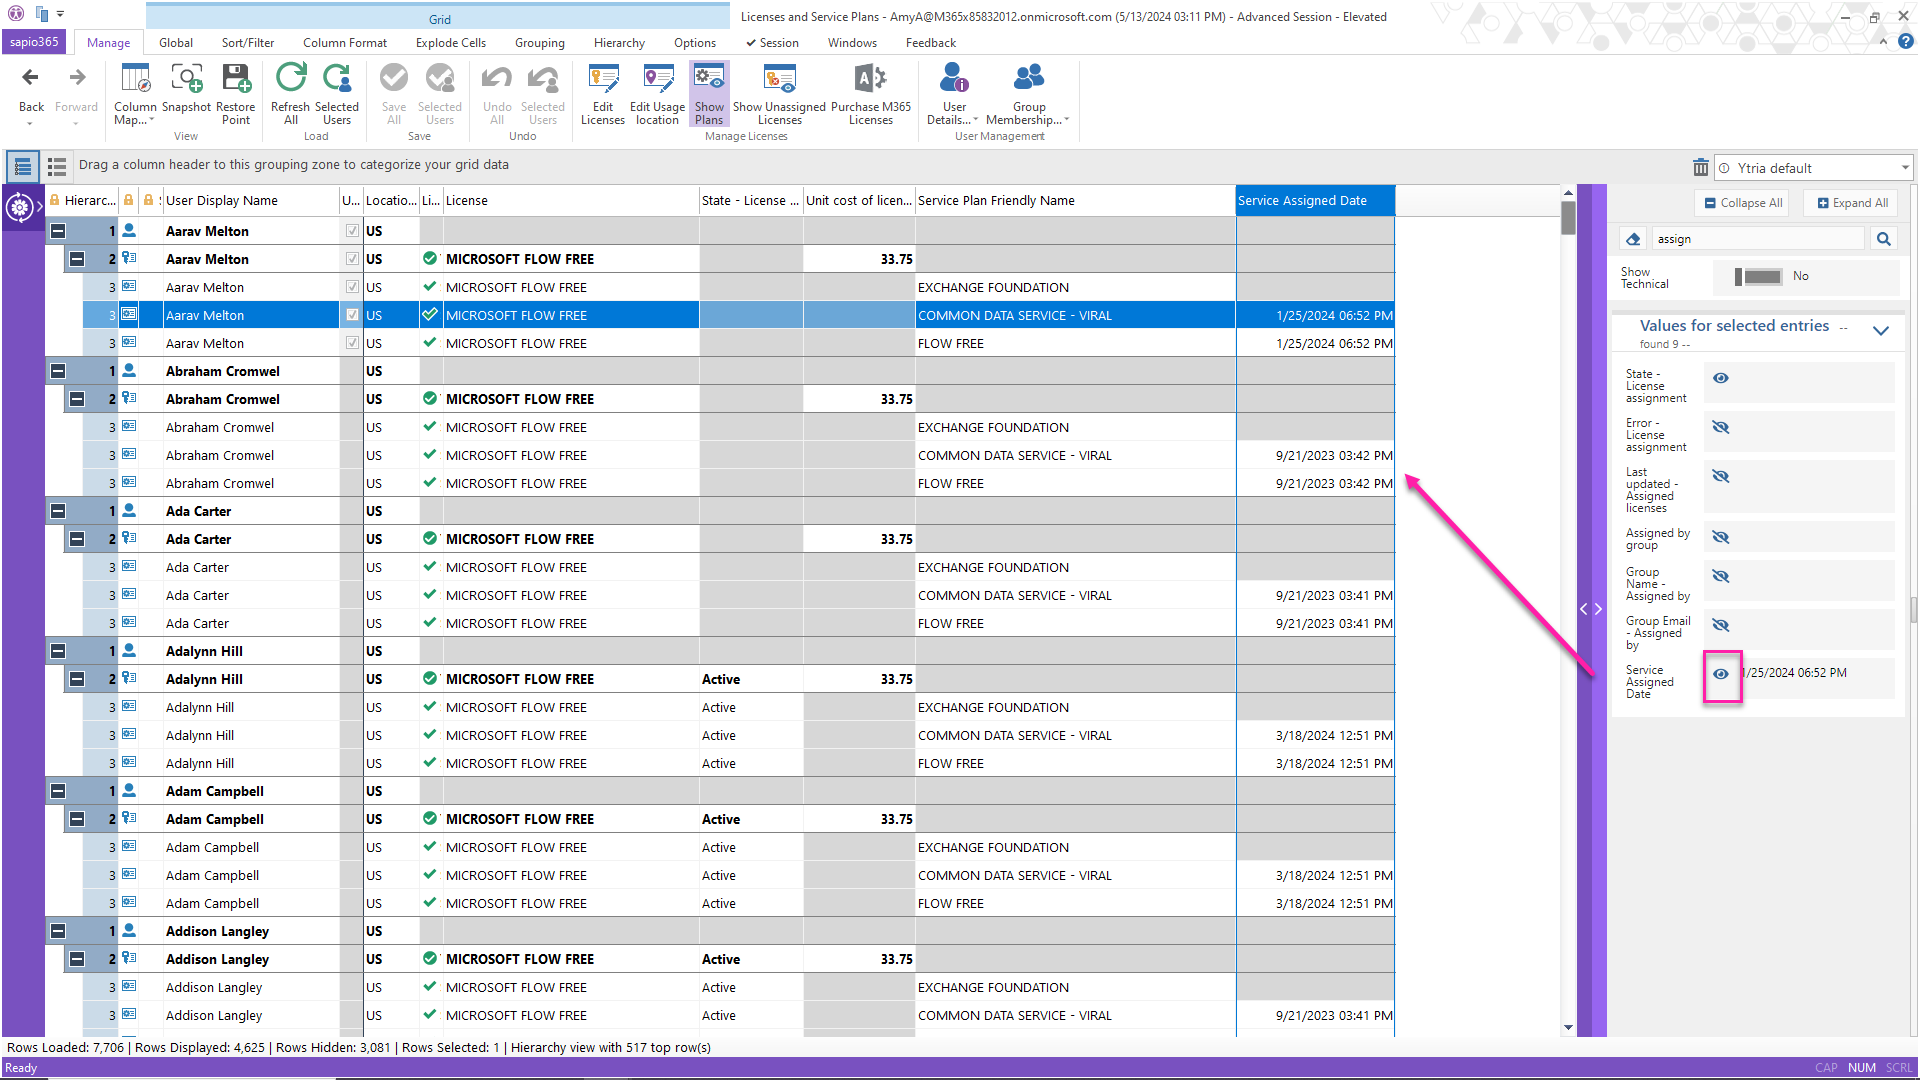The height and width of the screenshot is (1080, 1920).
Task: Collapse the side panel with splitter arrows
Action: [x=1591, y=609]
